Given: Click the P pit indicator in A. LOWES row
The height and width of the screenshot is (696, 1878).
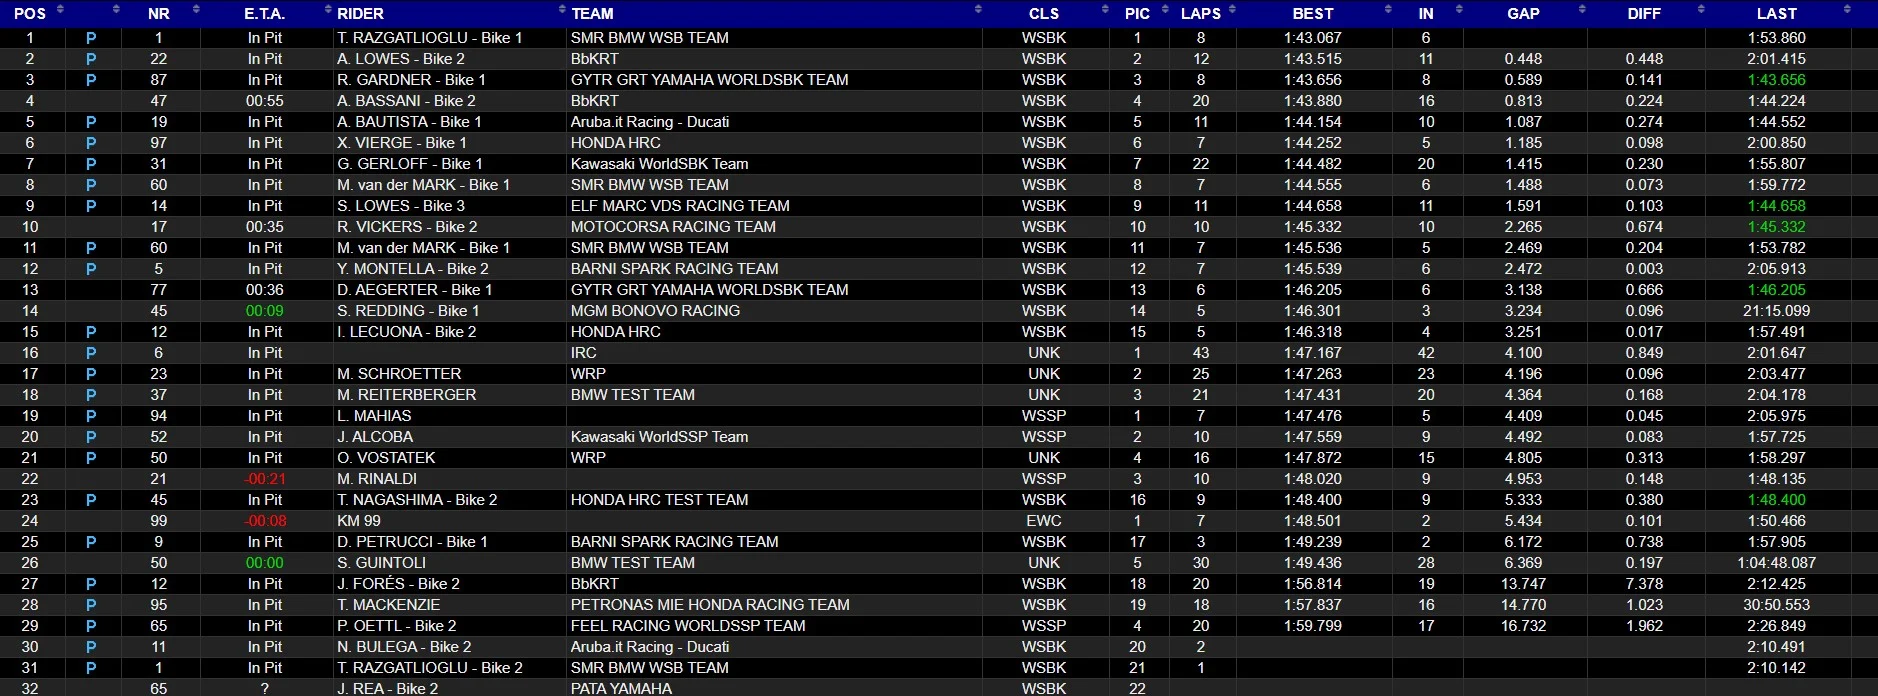Looking at the screenshot, I should pos(91,59).
